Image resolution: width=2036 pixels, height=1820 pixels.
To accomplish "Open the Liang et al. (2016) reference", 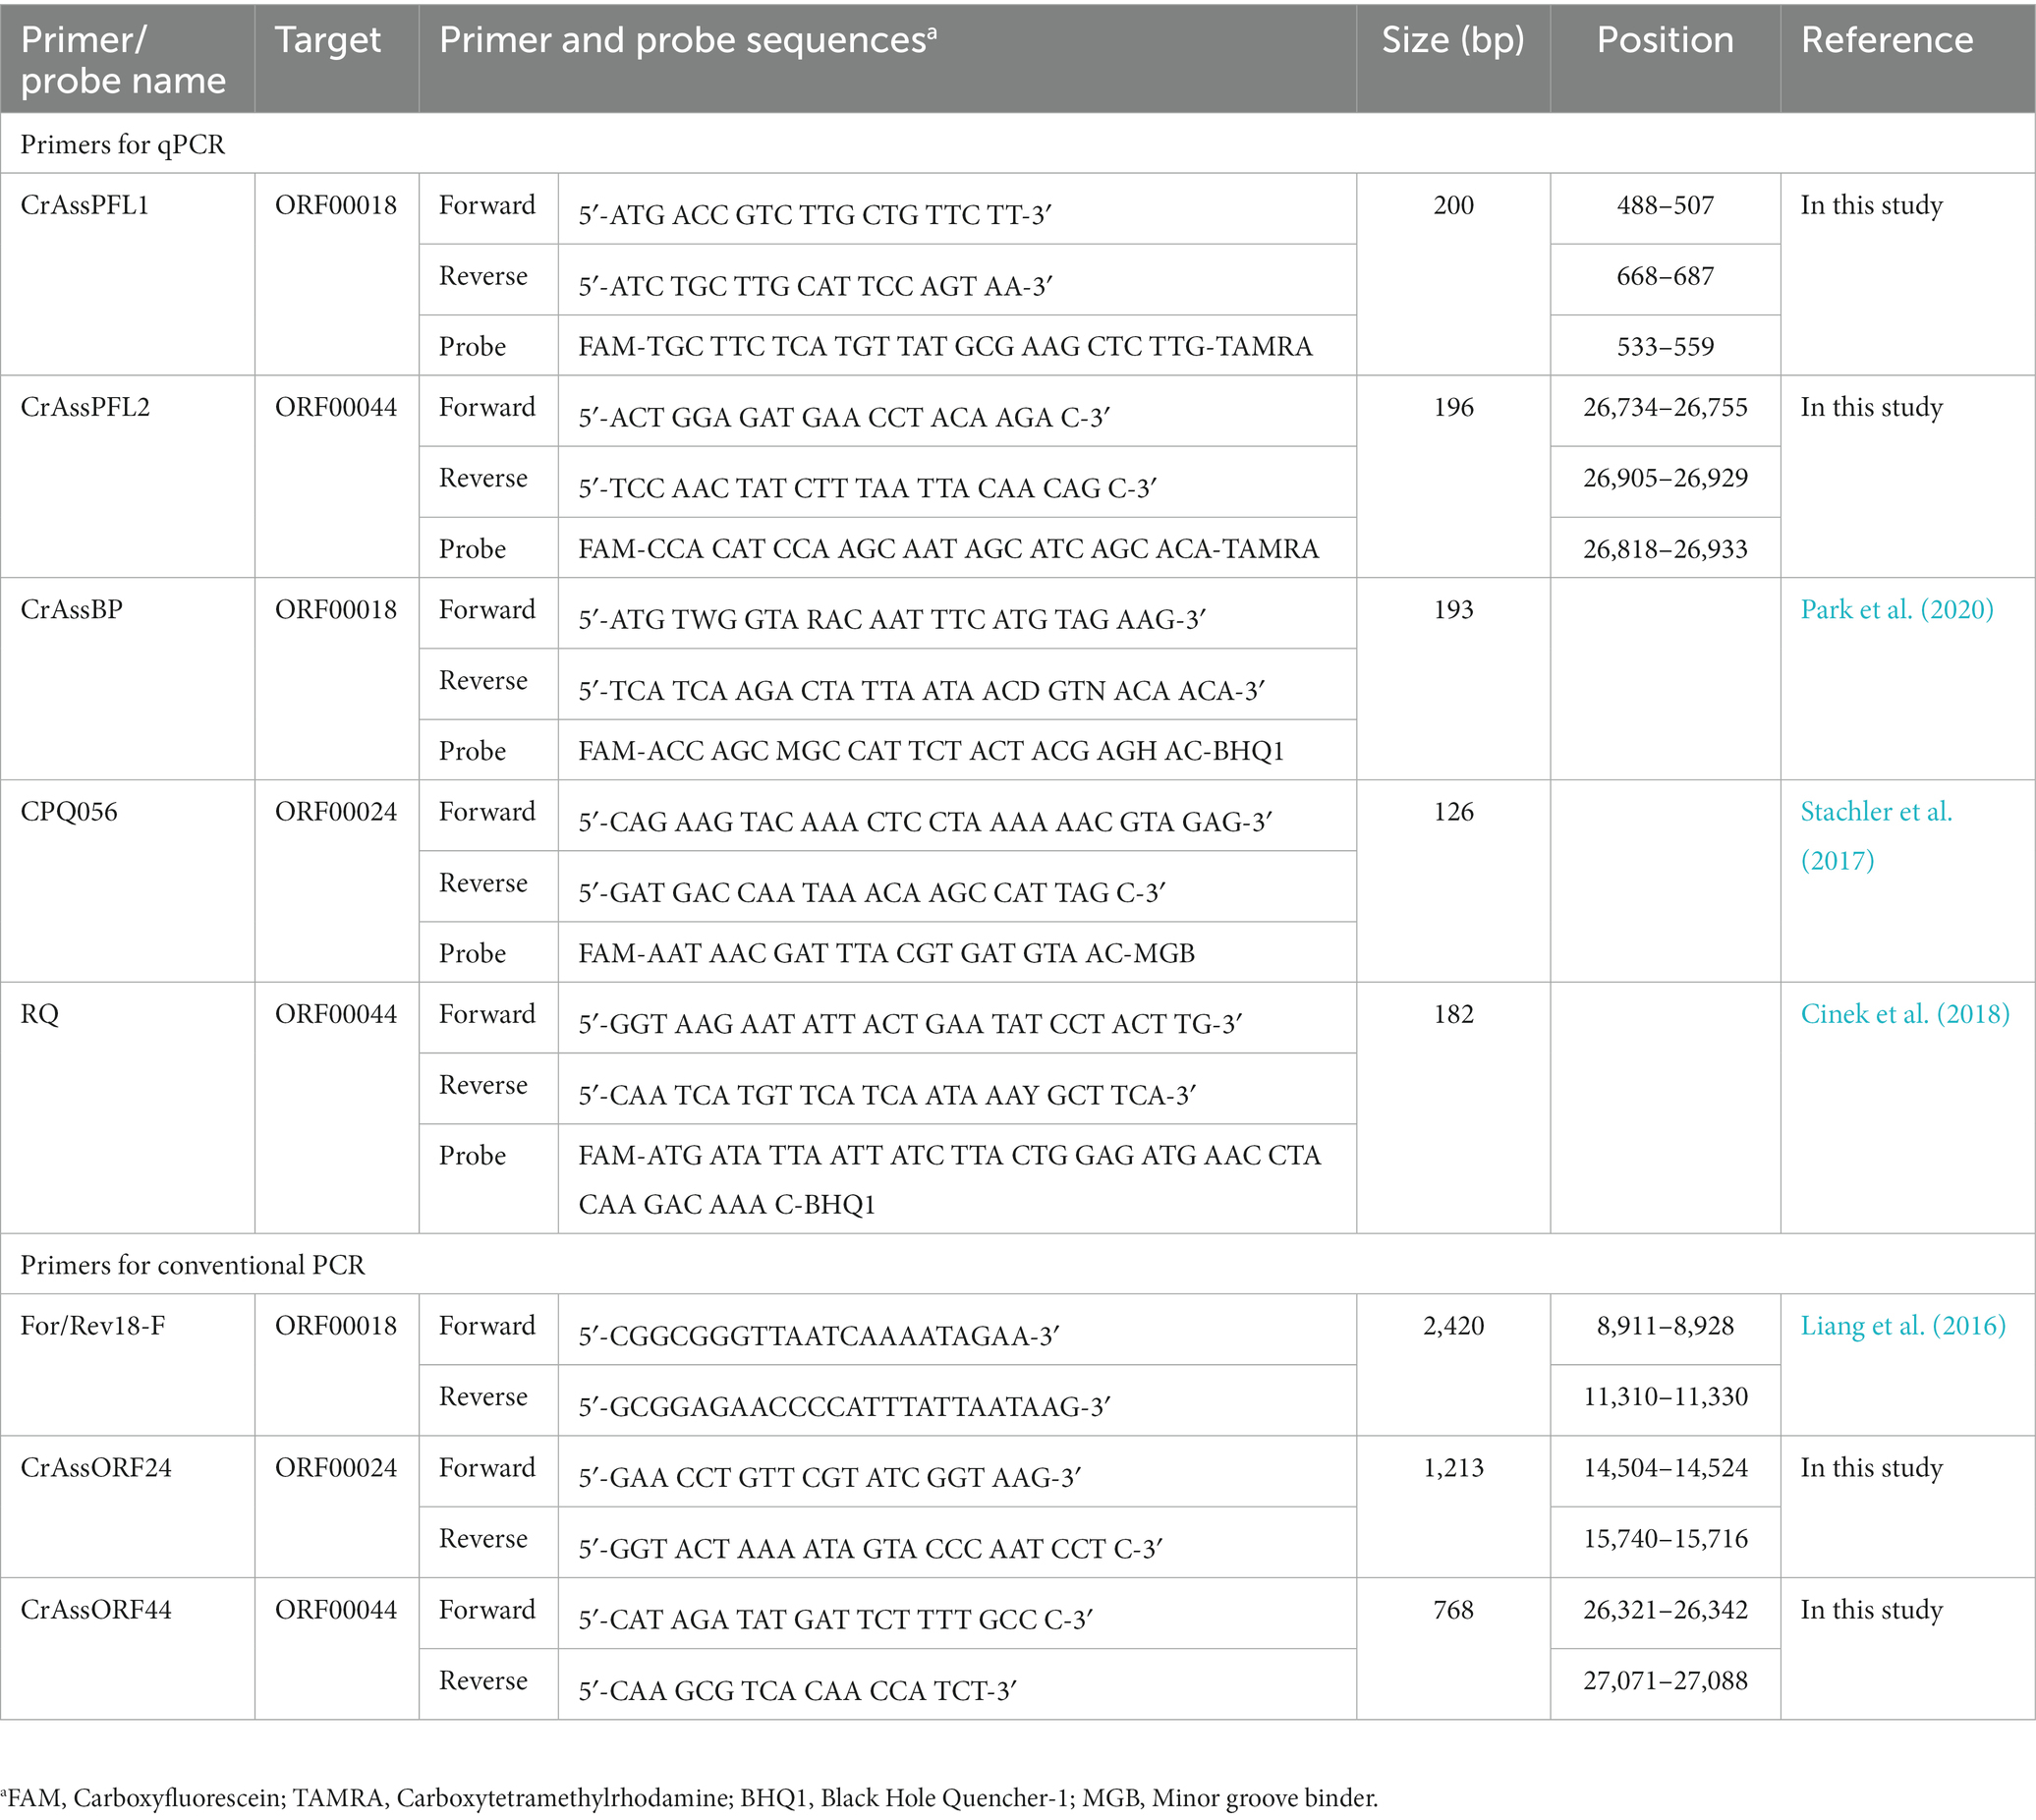I will 1902,1326.
